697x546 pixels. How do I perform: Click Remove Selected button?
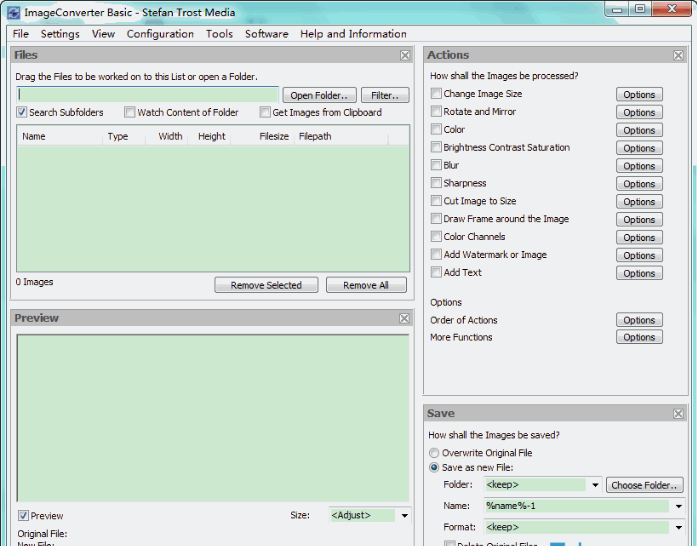point(266,285)
